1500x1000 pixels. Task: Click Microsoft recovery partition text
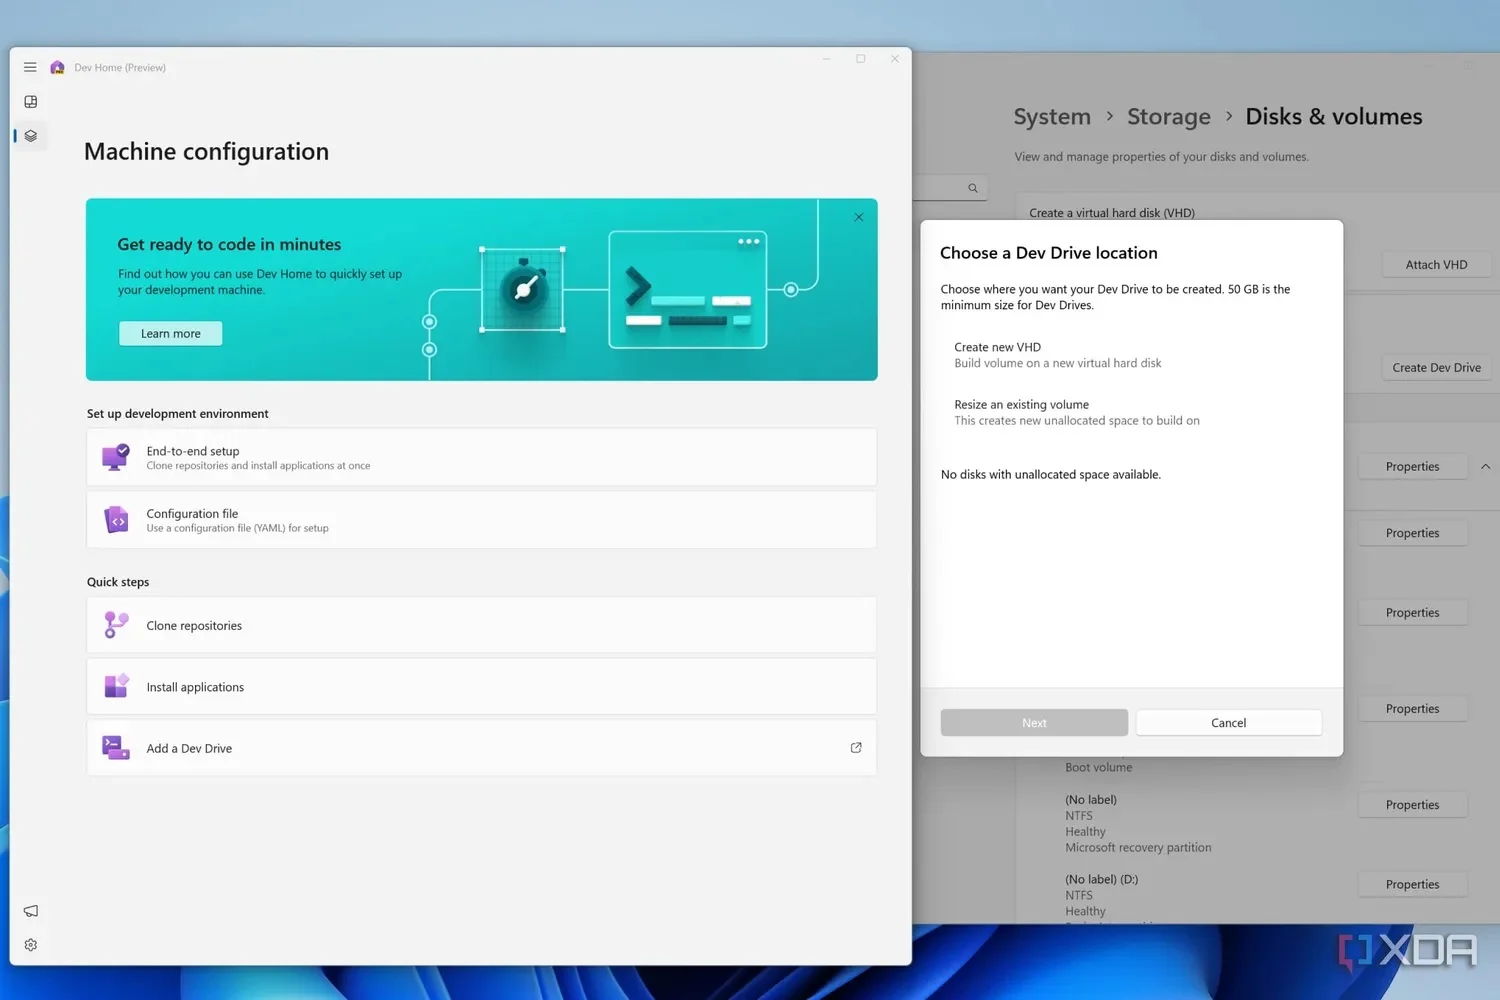(x=1138, y=848)
